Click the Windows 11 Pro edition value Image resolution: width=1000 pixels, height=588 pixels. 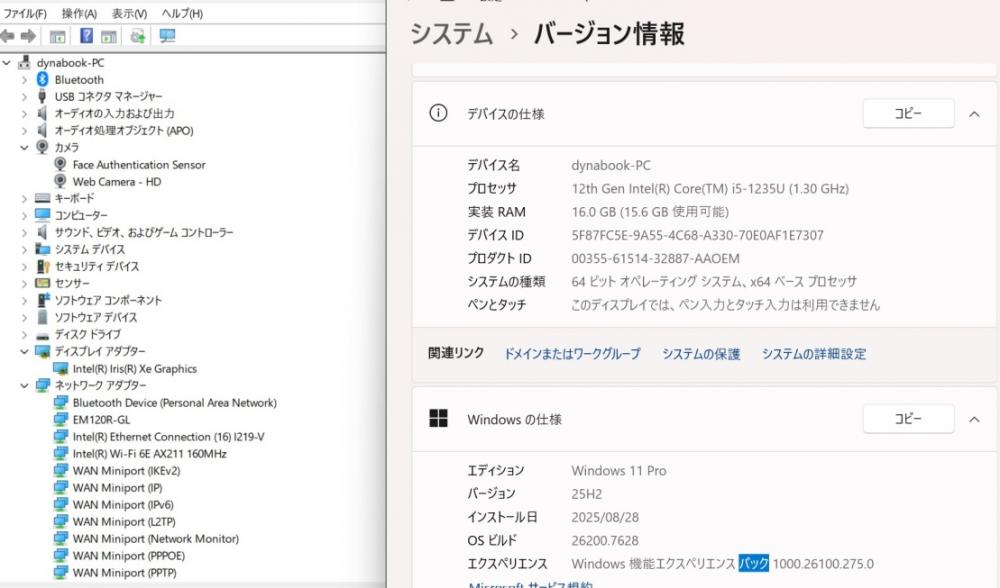pyautogui.click(x=619, y=471)
